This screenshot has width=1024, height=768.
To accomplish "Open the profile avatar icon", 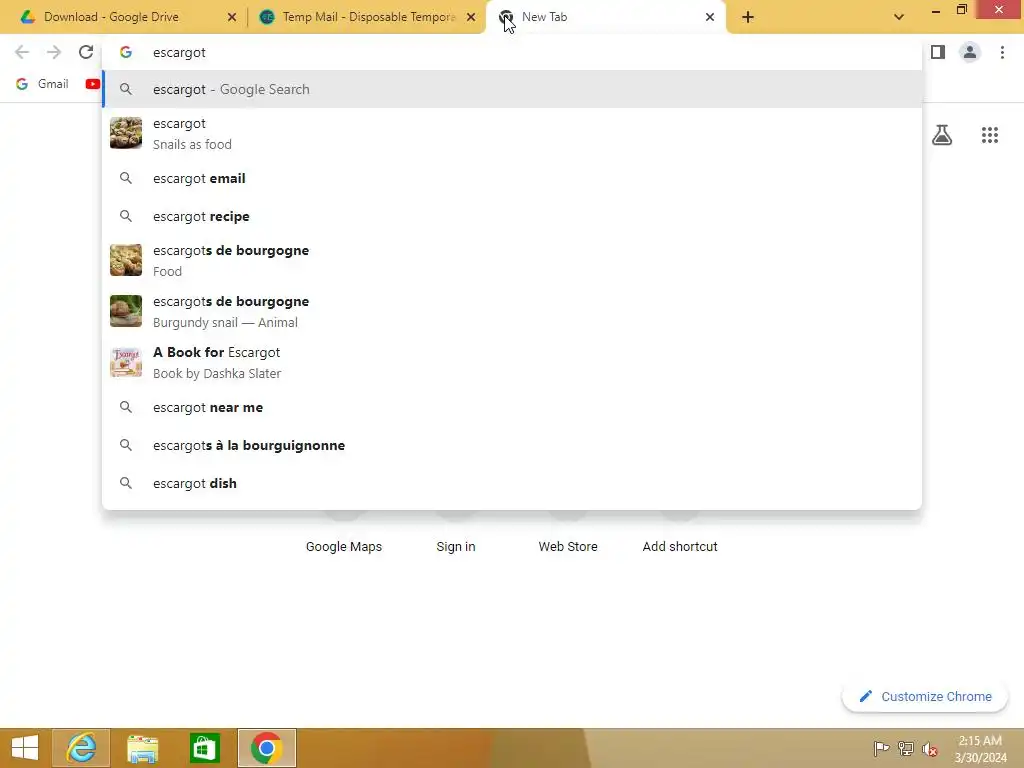I will click(970, 52).
